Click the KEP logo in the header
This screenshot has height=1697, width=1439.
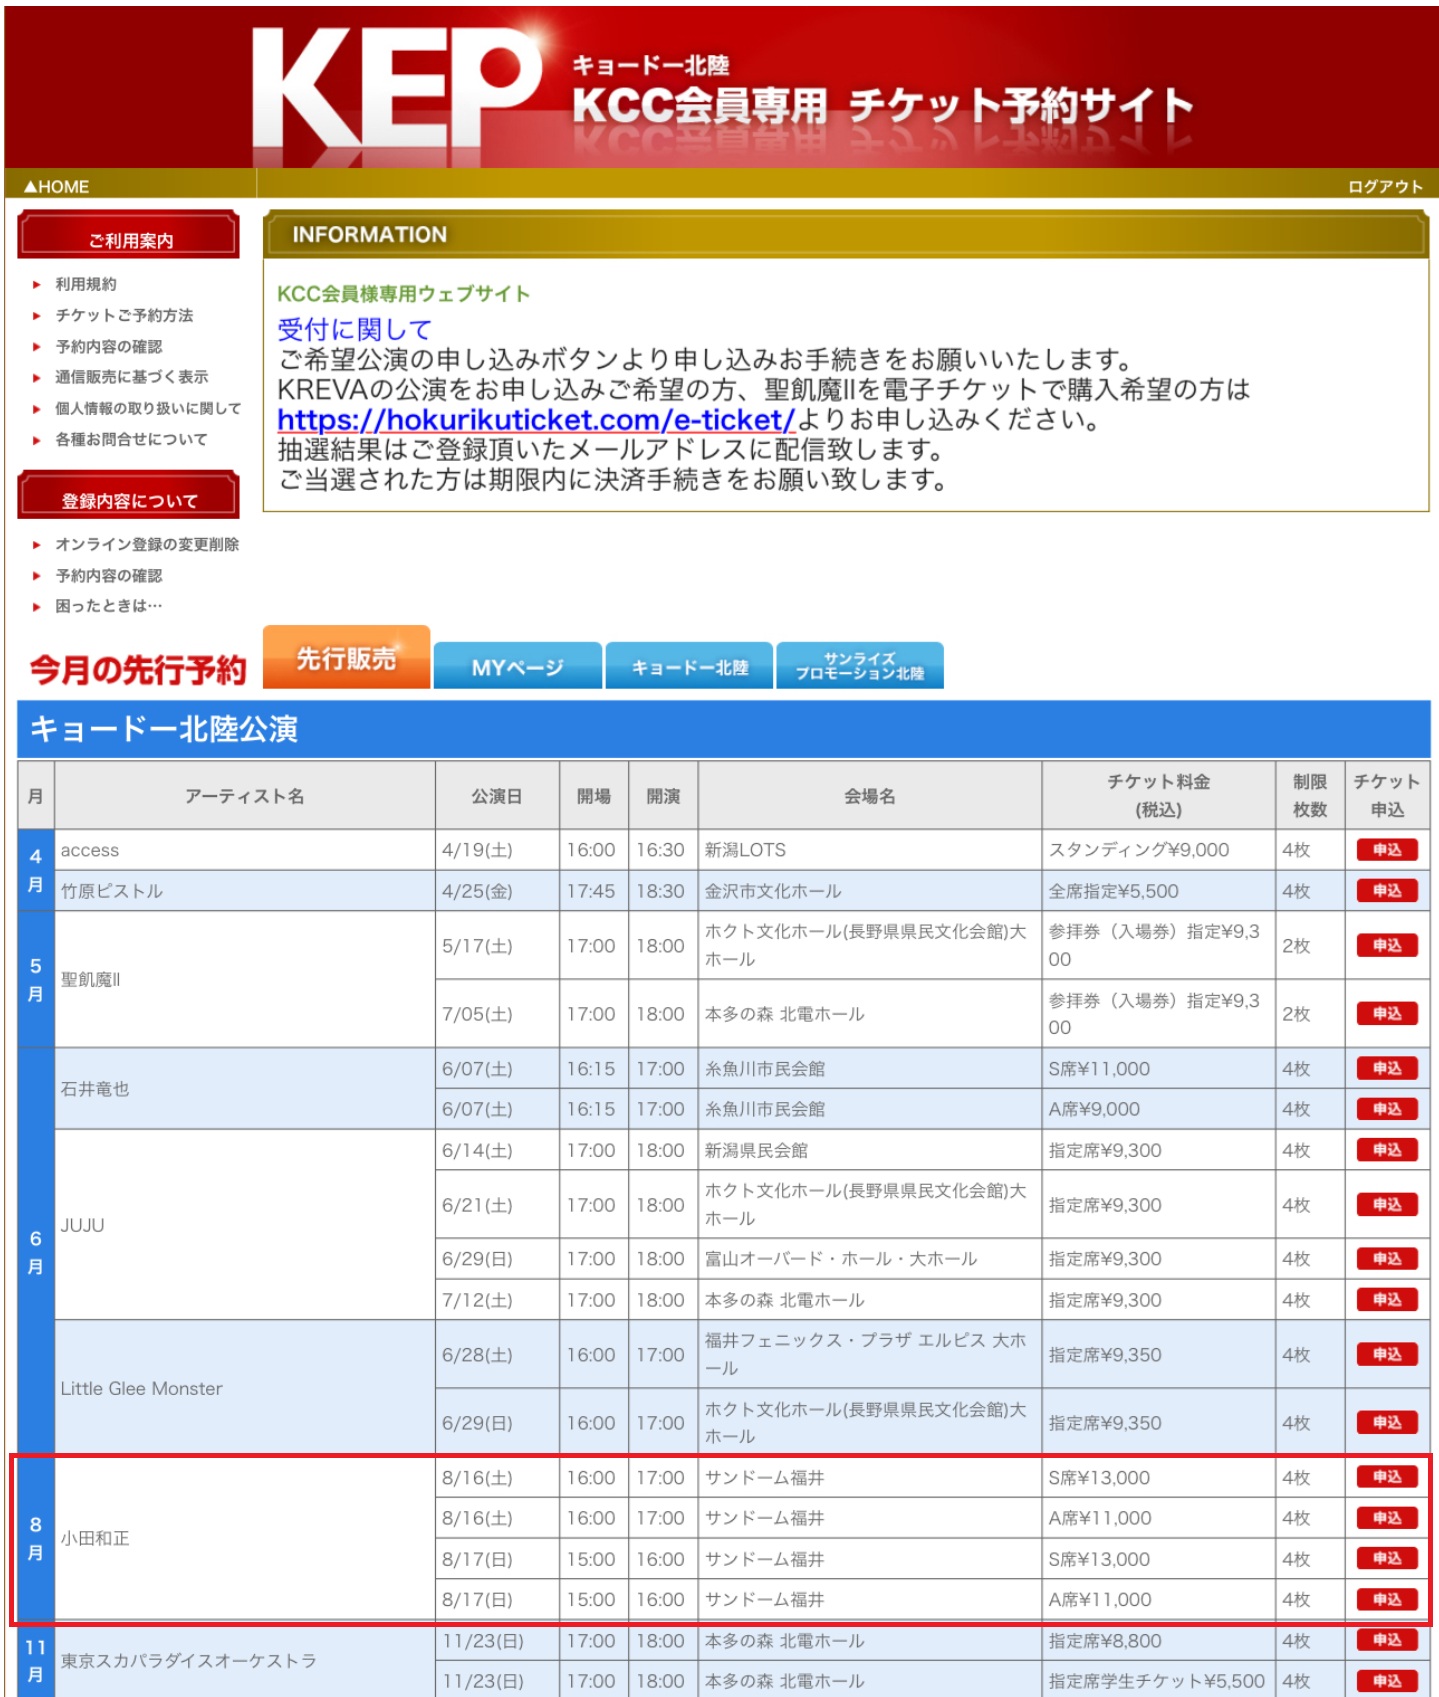395,93
